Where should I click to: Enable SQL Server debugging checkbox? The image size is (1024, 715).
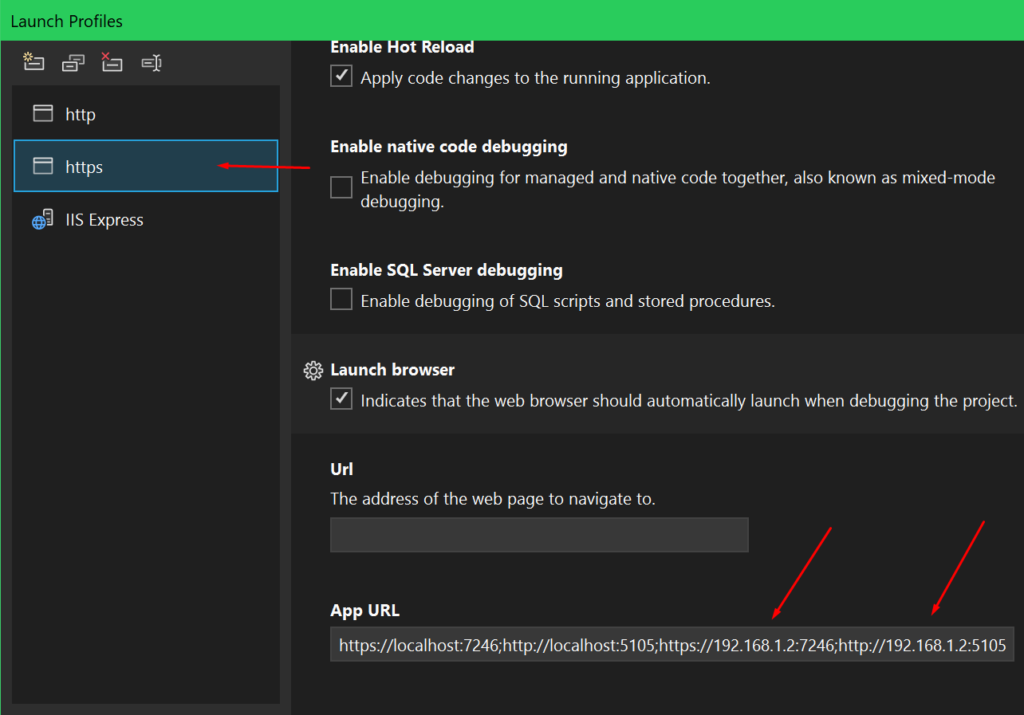(x=341, y=299)
